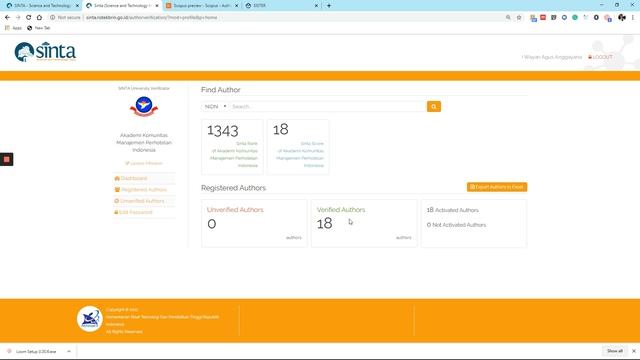
Task: Open the Verified Authors card heading
Action: pyautogui.click(x=341, y=210)
